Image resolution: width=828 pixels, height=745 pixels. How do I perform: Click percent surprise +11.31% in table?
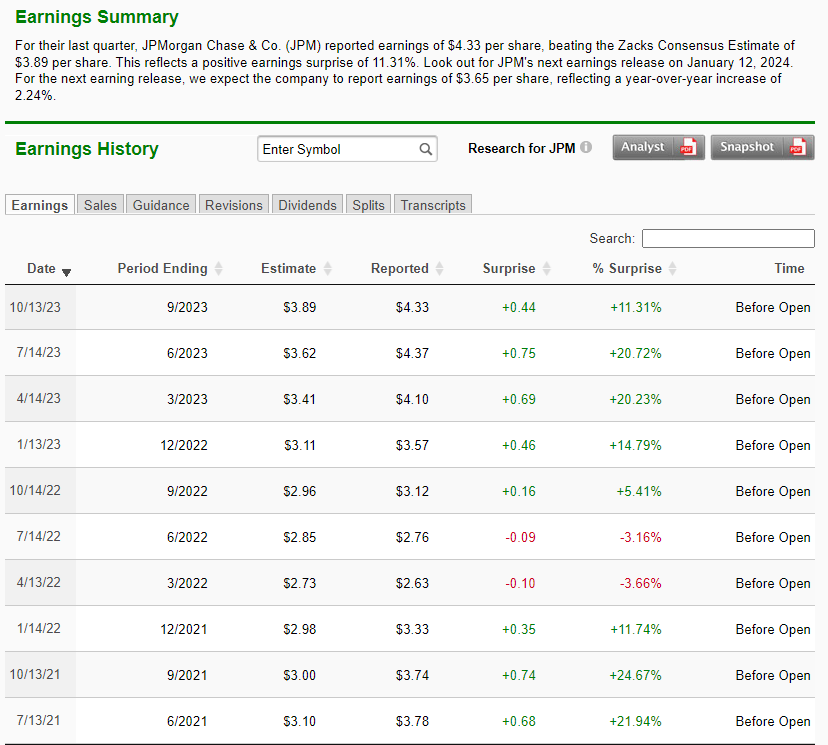point(636,307)
